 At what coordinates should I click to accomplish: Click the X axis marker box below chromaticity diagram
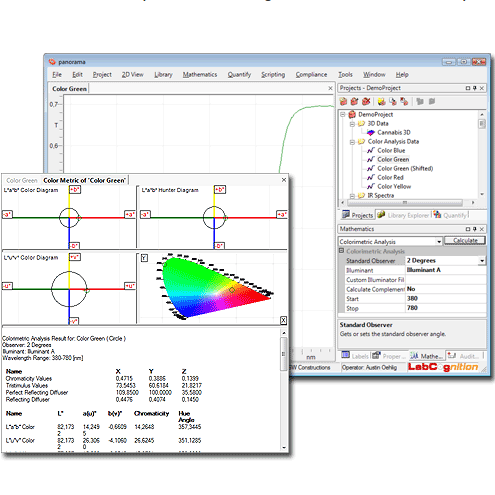click(283, 320)
